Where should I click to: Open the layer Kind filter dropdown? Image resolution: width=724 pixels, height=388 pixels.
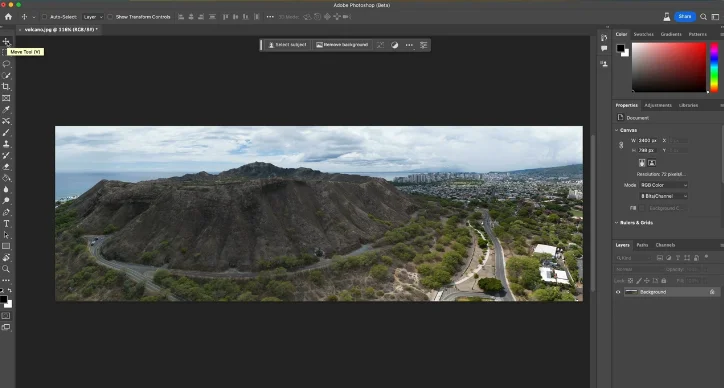(633, 258)
